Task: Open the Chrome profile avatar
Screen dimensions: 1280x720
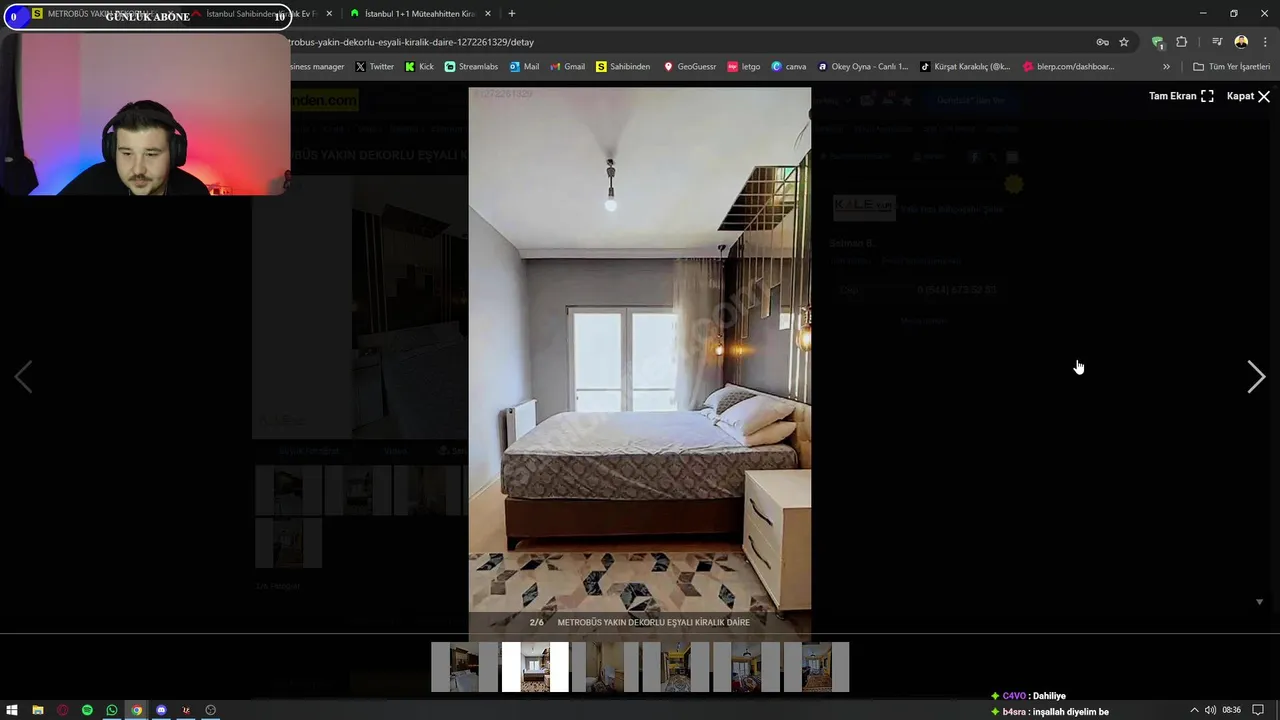Action: click(1241, 42)
